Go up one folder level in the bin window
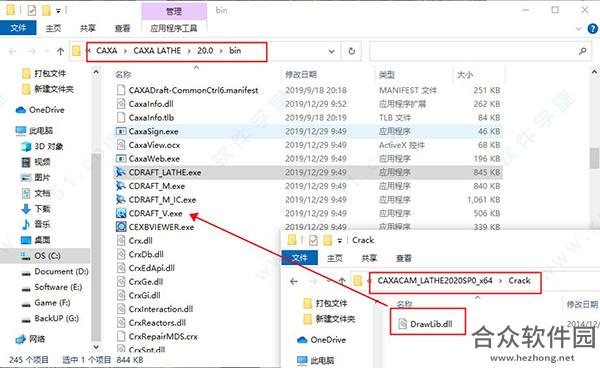Image resolution: width=600 pixels, height=368 pixels. click(x=60, y=51)
